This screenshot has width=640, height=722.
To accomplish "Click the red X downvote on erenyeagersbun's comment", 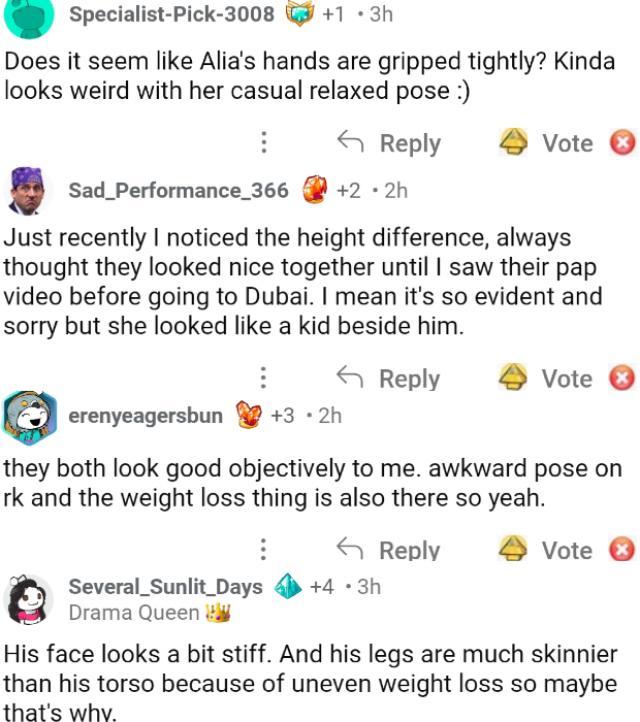I will (623, 549).
